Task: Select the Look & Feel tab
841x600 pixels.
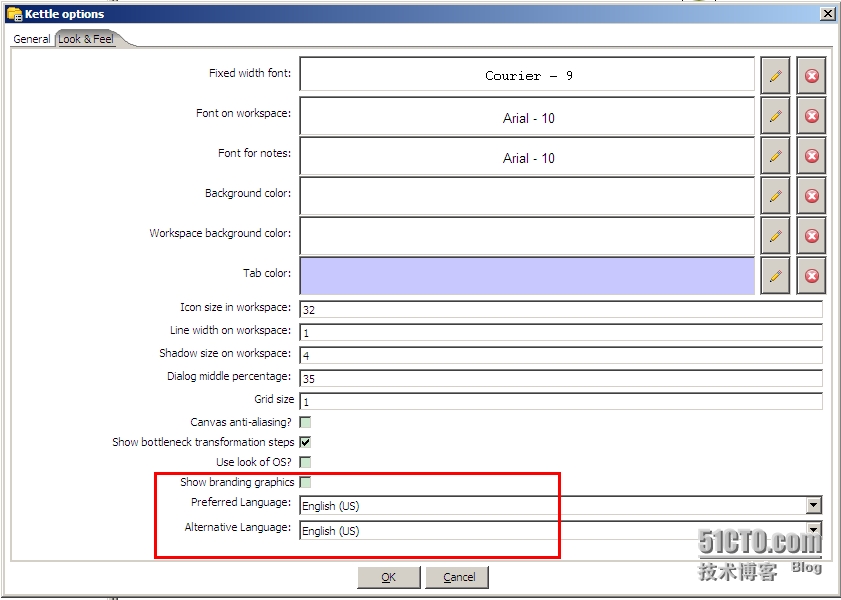Action: (x=86, y=39)
